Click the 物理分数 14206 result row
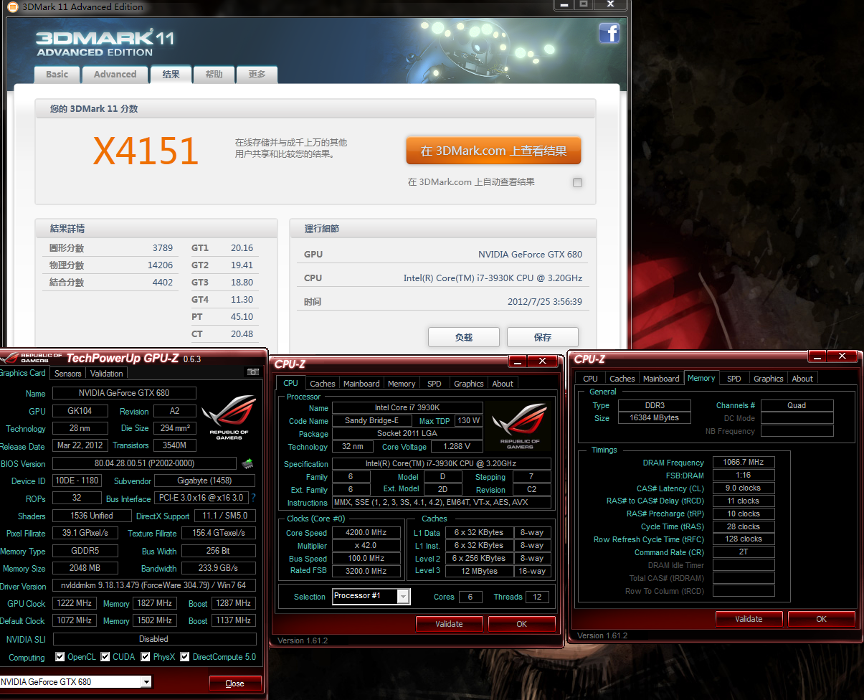This screenshot has height=700, width=864. 111,265
